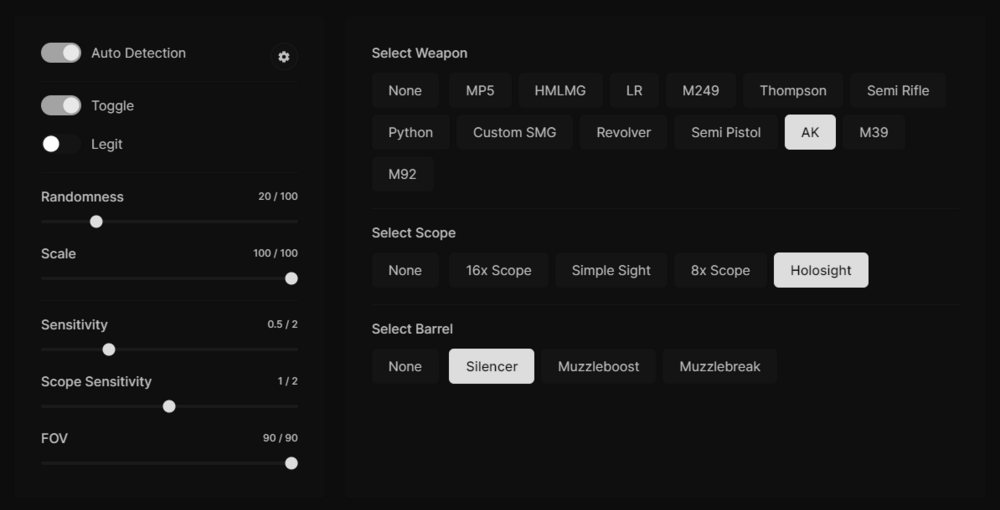Click the Scope Sensitivity value "1 / 2"
This screenshot has width=1000, height=510.
(x=288, y=381)
